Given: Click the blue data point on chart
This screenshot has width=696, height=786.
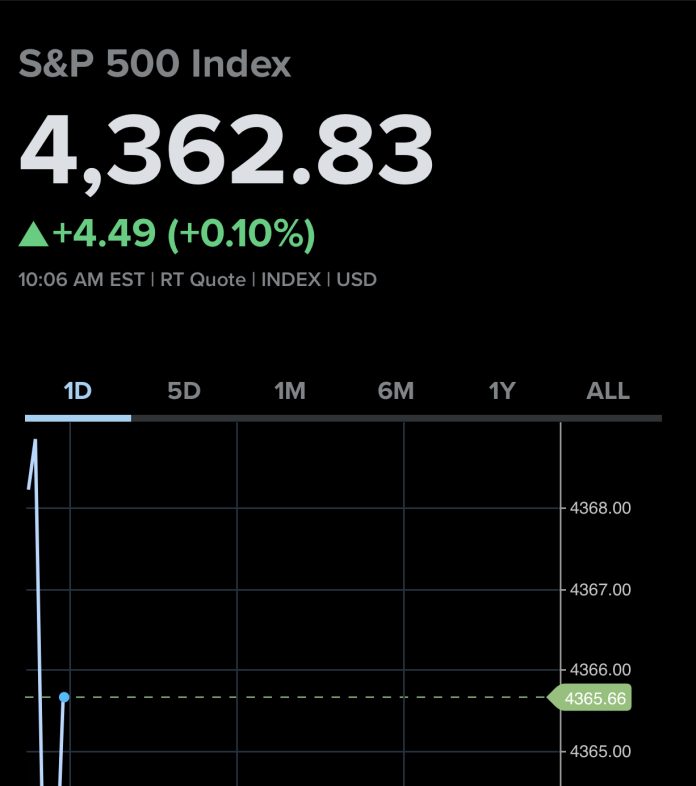Looking at the screenshot, I should (64, 697).
